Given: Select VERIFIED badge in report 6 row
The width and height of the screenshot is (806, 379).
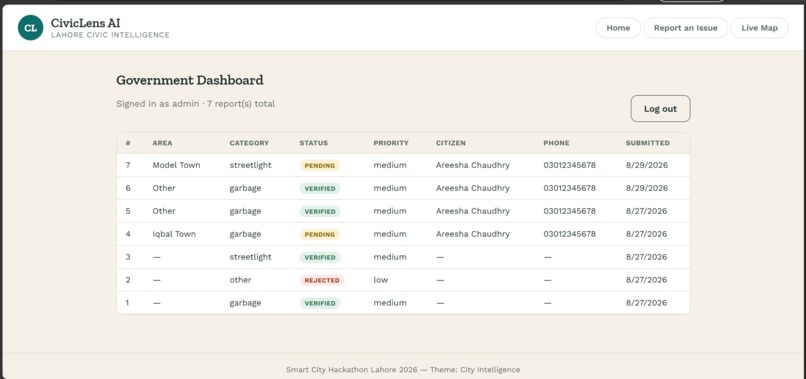Looking at the screenshot, I should pyautogui.click(x=320, y=188).
